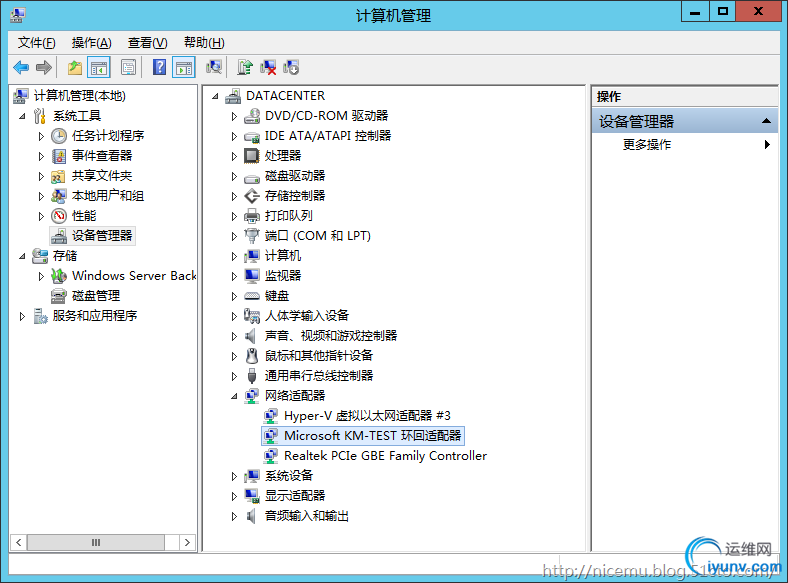The width and height of the screenshot is (788, 583).
Task: Open the 操作(A) menu
Action: (91, 43)
